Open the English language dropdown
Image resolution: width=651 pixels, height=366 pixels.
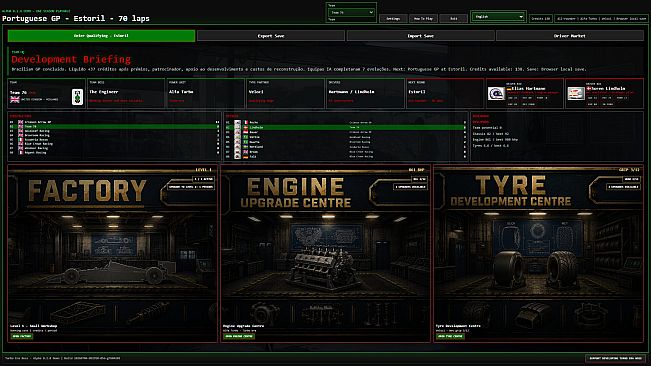point(498,17)
